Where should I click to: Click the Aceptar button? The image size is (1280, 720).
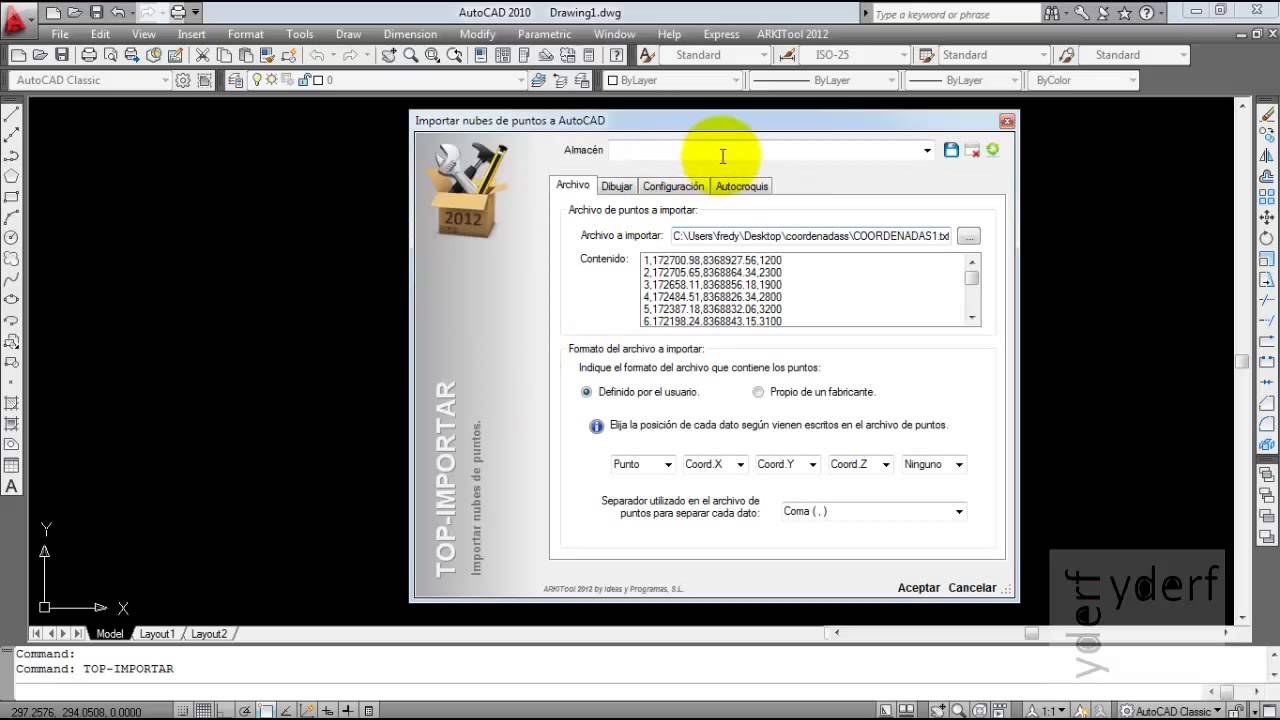[918, 588]
